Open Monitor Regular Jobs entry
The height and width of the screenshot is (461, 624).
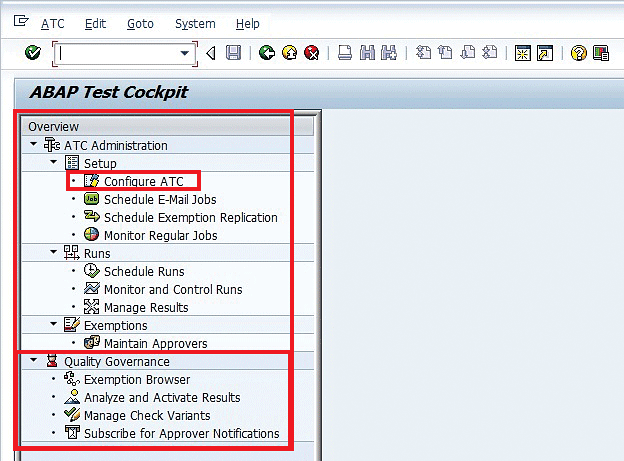(x=160, y=236)
